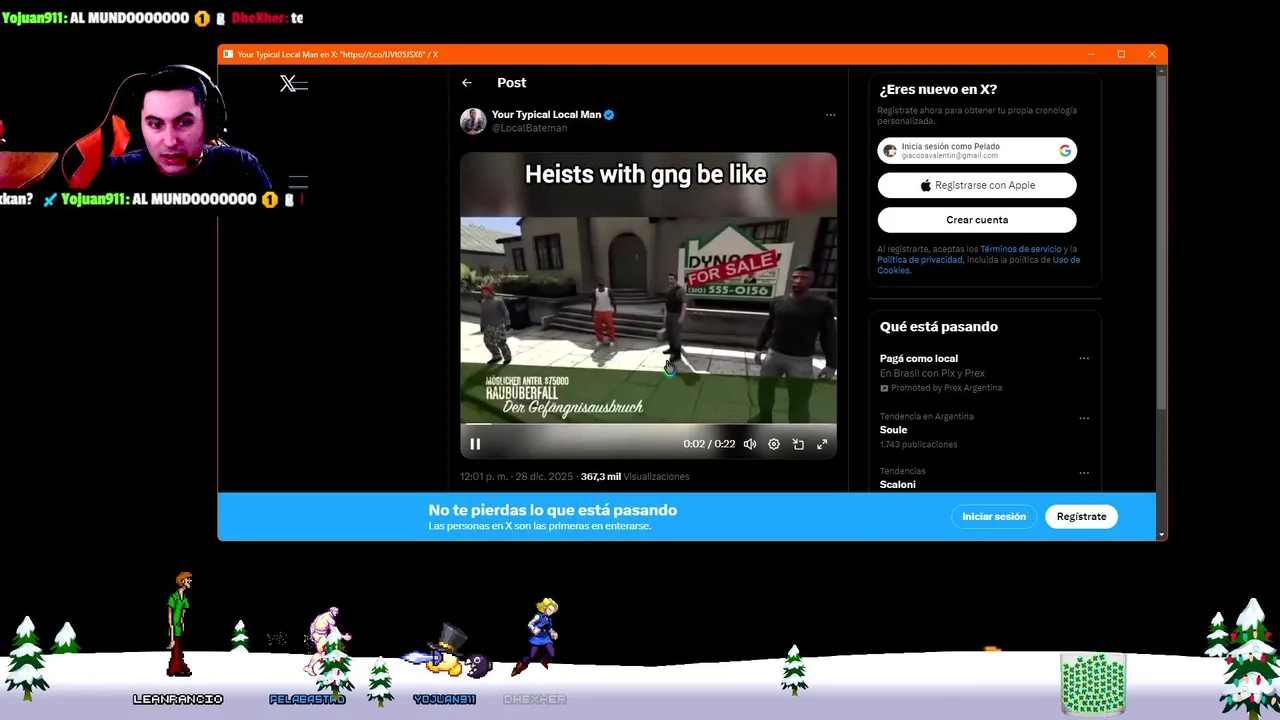
Task: Click the LEANRANCIO character avatar
Action: point(179,624)
